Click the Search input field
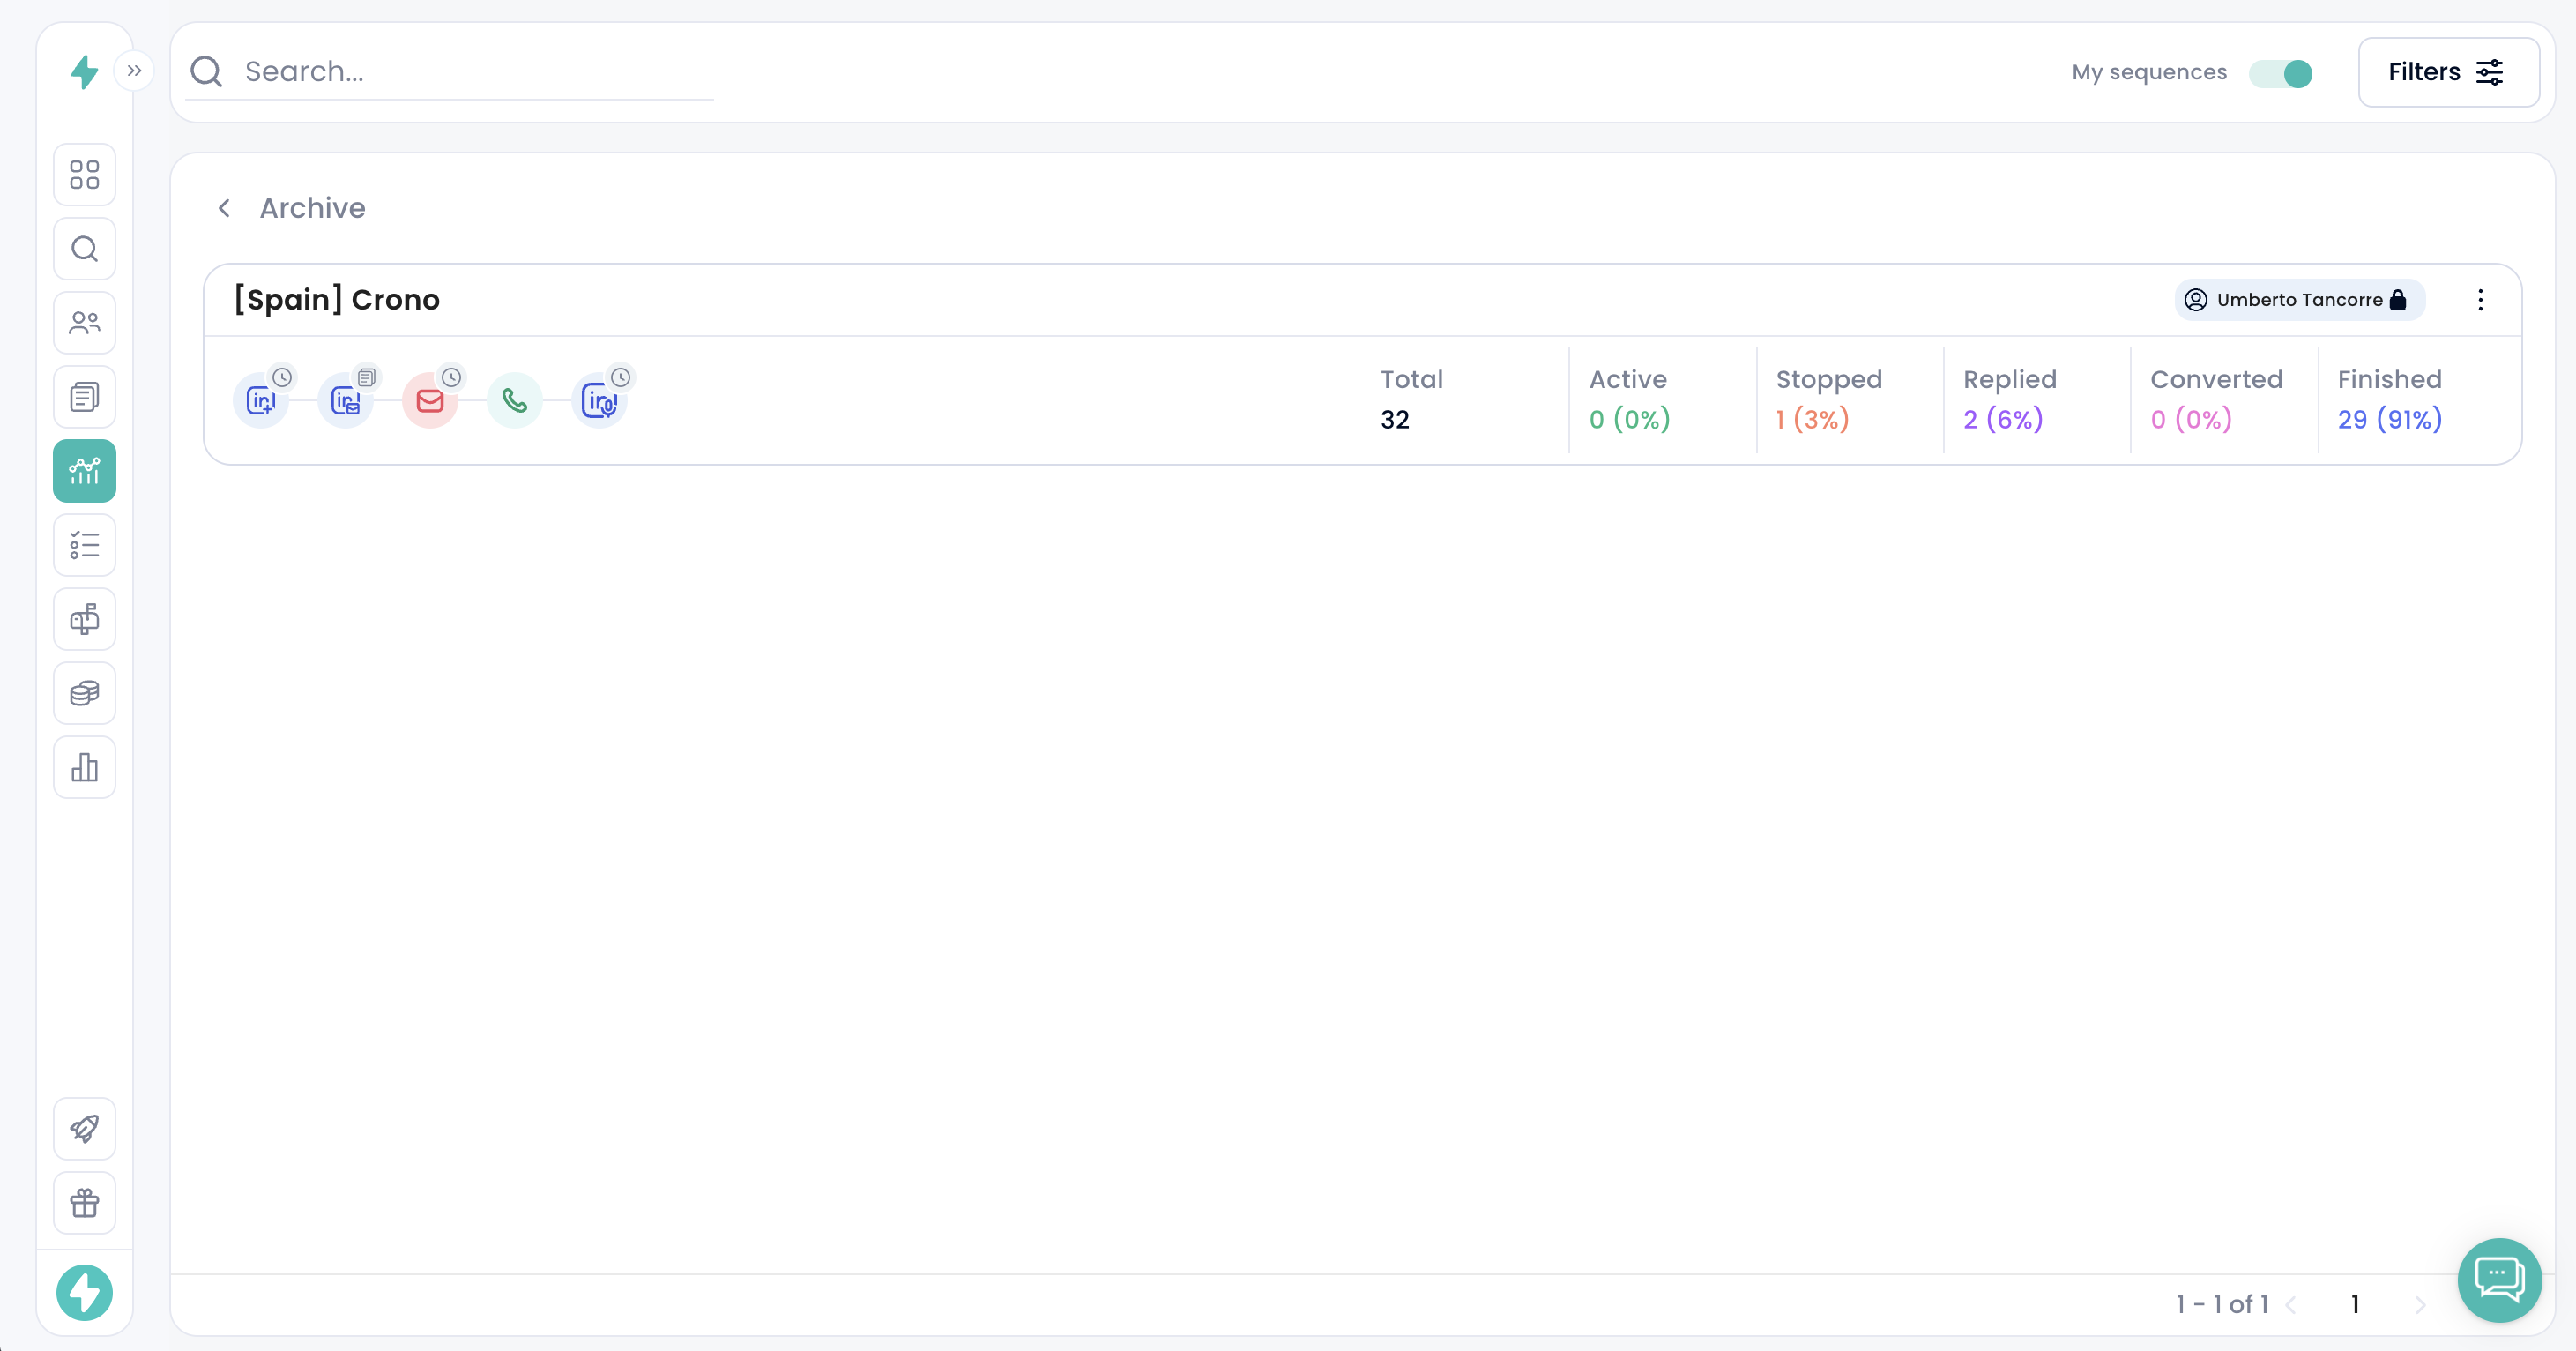Screen dimensions: 2576x1351 tap(470, 72)
